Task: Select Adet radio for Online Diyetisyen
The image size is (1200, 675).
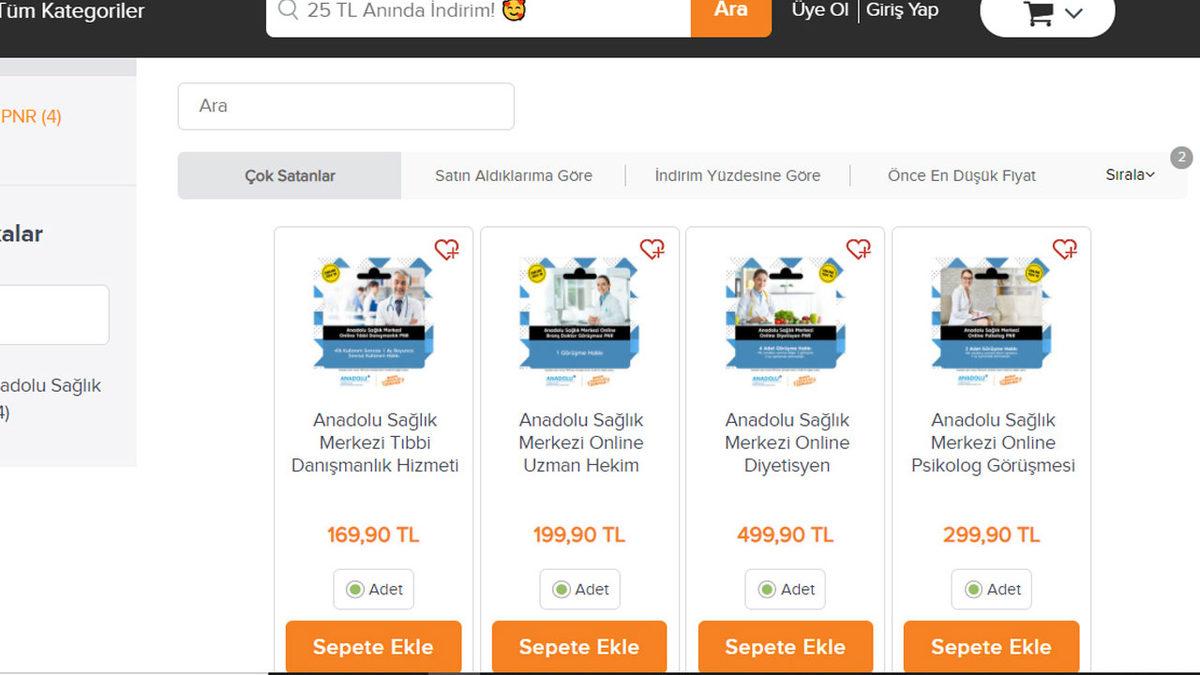Action: [767, 590]
